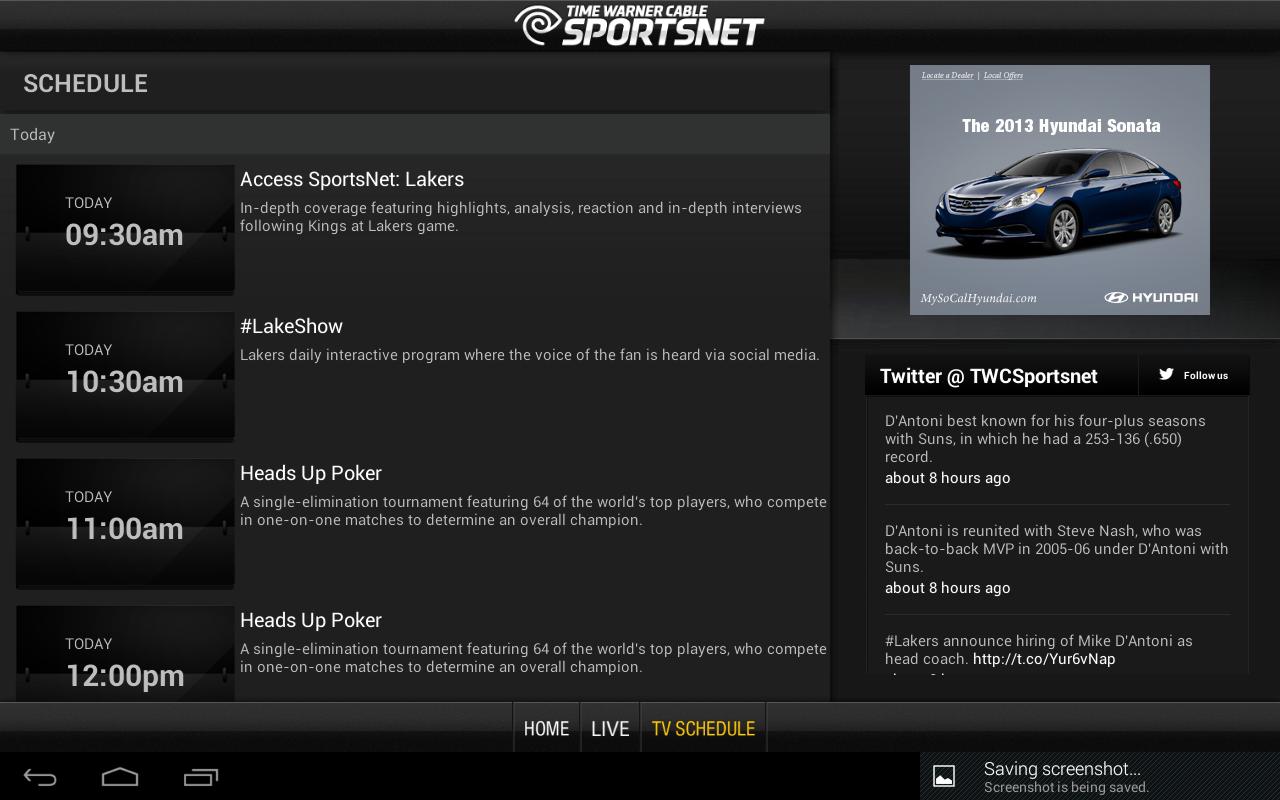Open the Saving screenshot notification
1280x800 pixels.
(x=1100, y=776)
